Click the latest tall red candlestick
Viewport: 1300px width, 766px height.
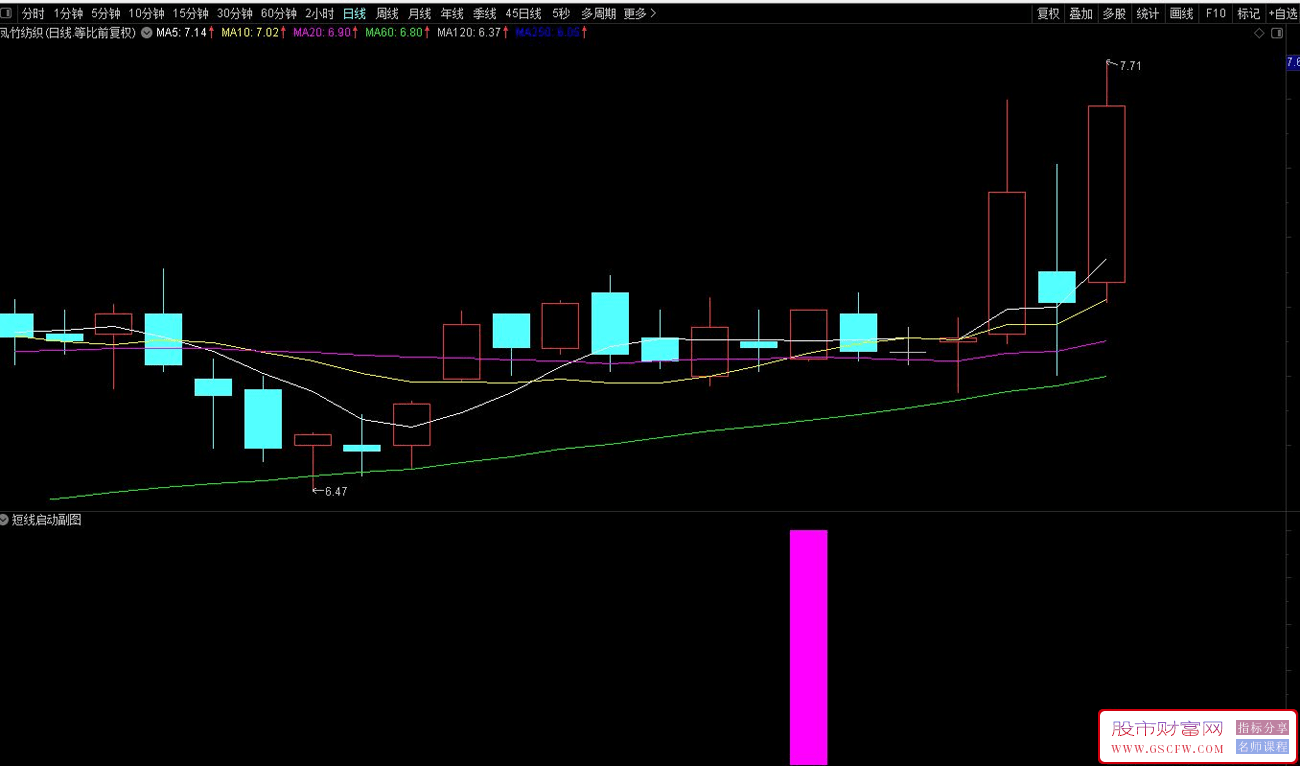coord(1106,194)
